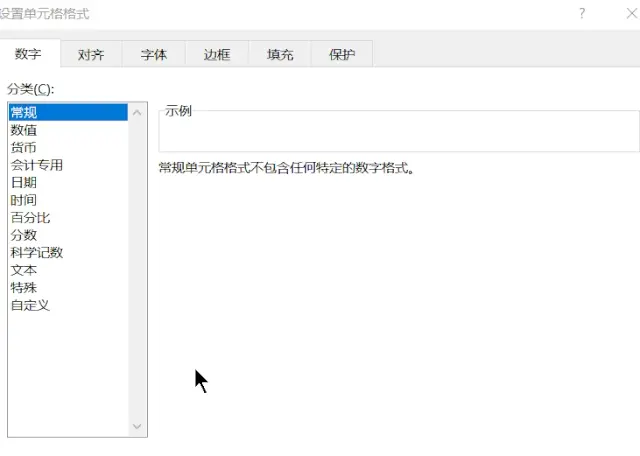
Task: Click the category list scrollbar track
Action: (x=138, y=269)
